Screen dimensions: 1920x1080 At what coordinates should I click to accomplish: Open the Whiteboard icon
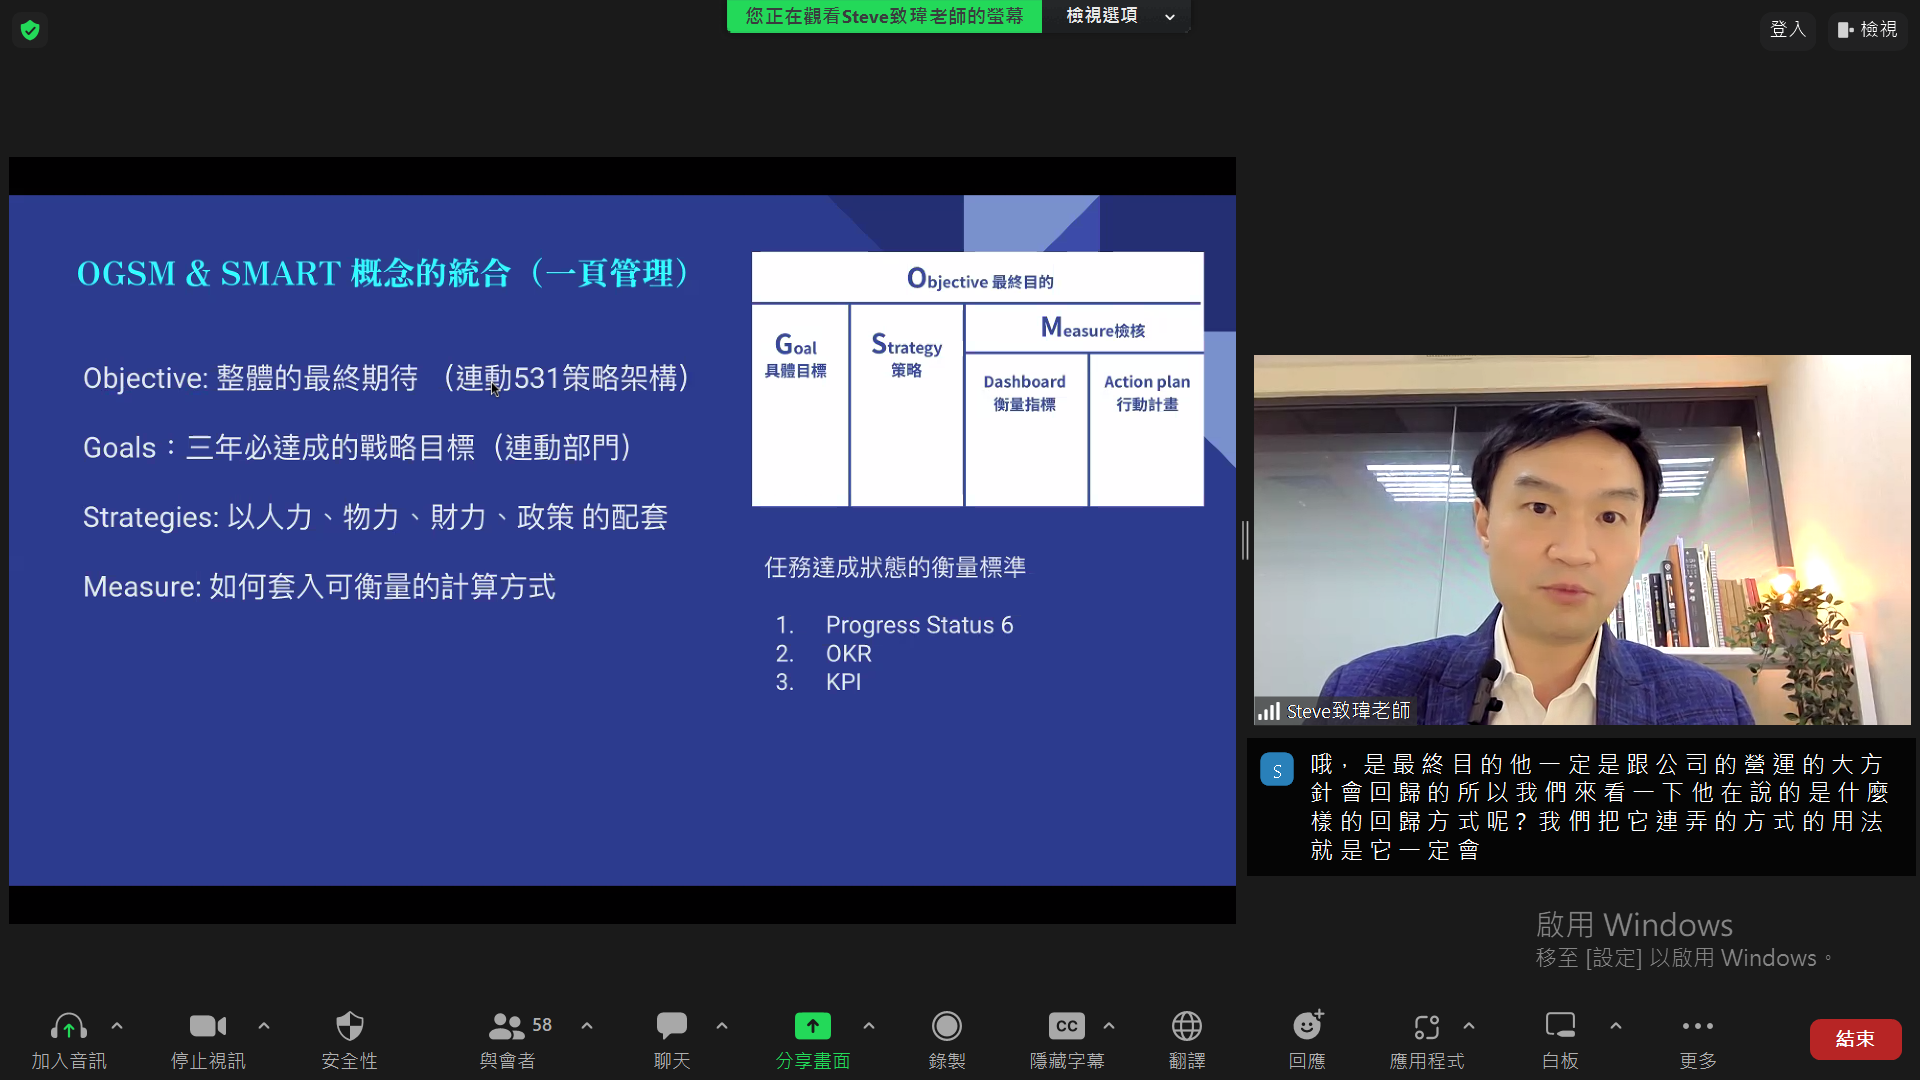(x=1559, y=1027)
